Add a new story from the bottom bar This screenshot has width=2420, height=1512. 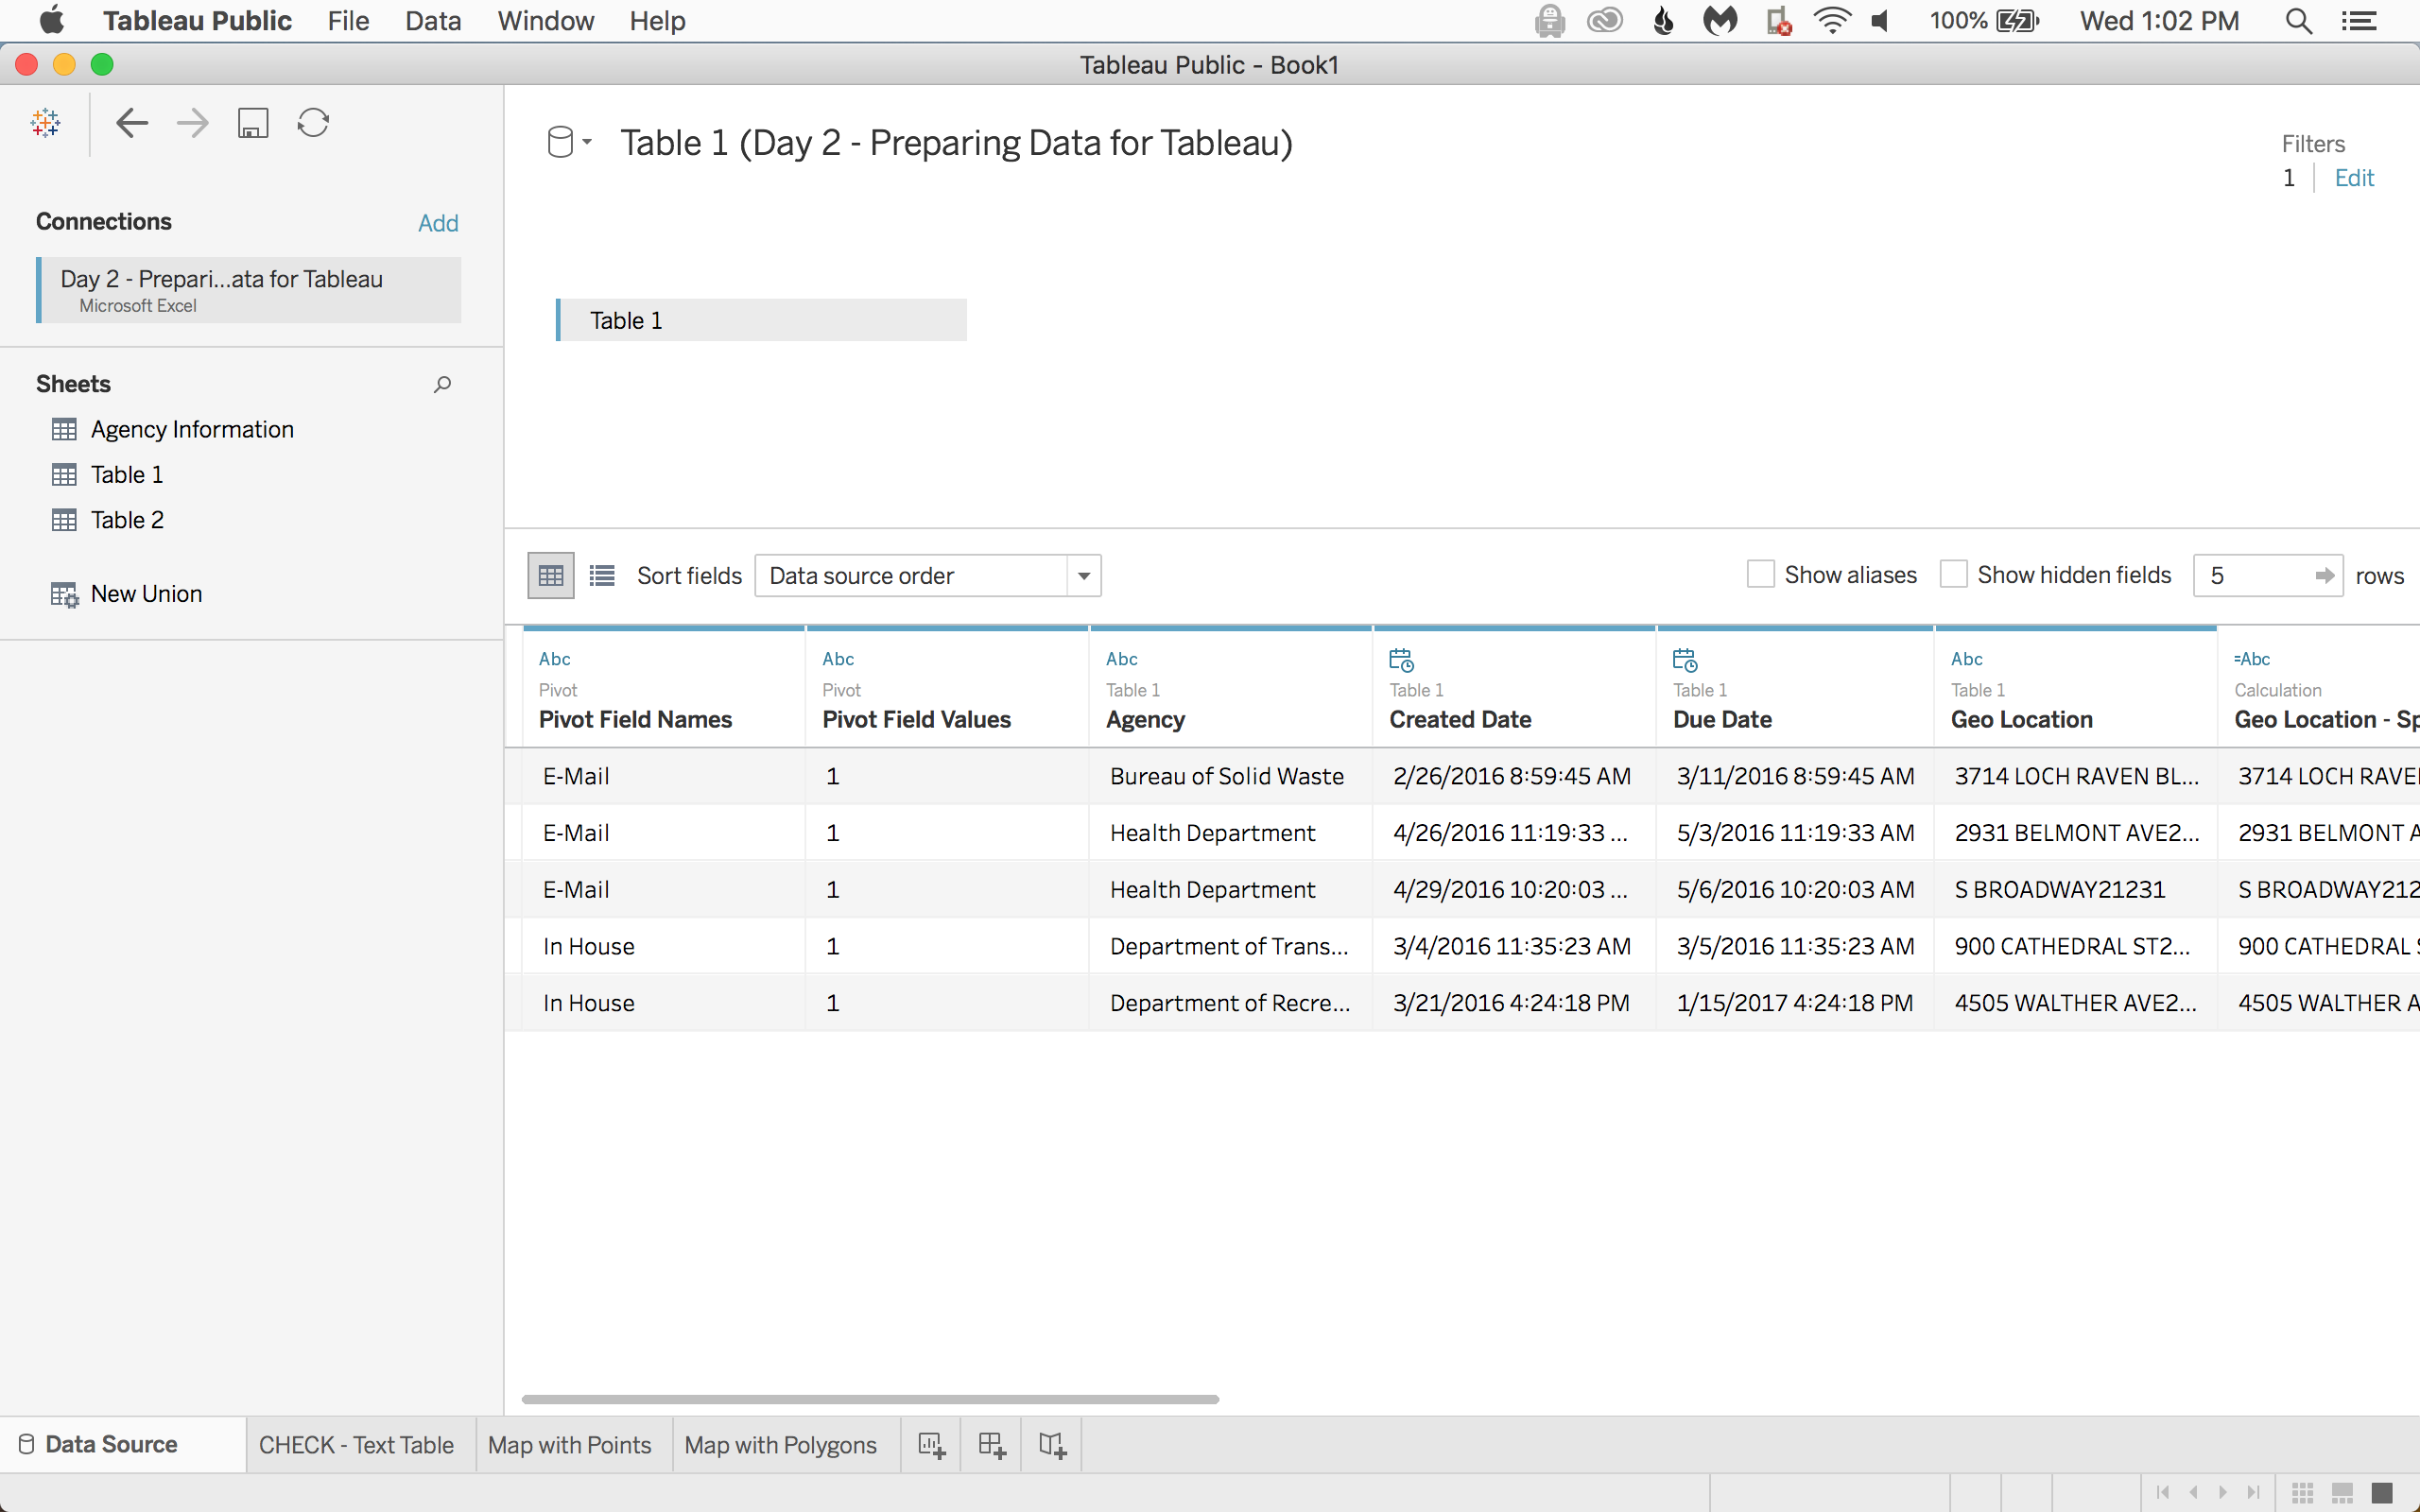[x=1052, y=1445]
